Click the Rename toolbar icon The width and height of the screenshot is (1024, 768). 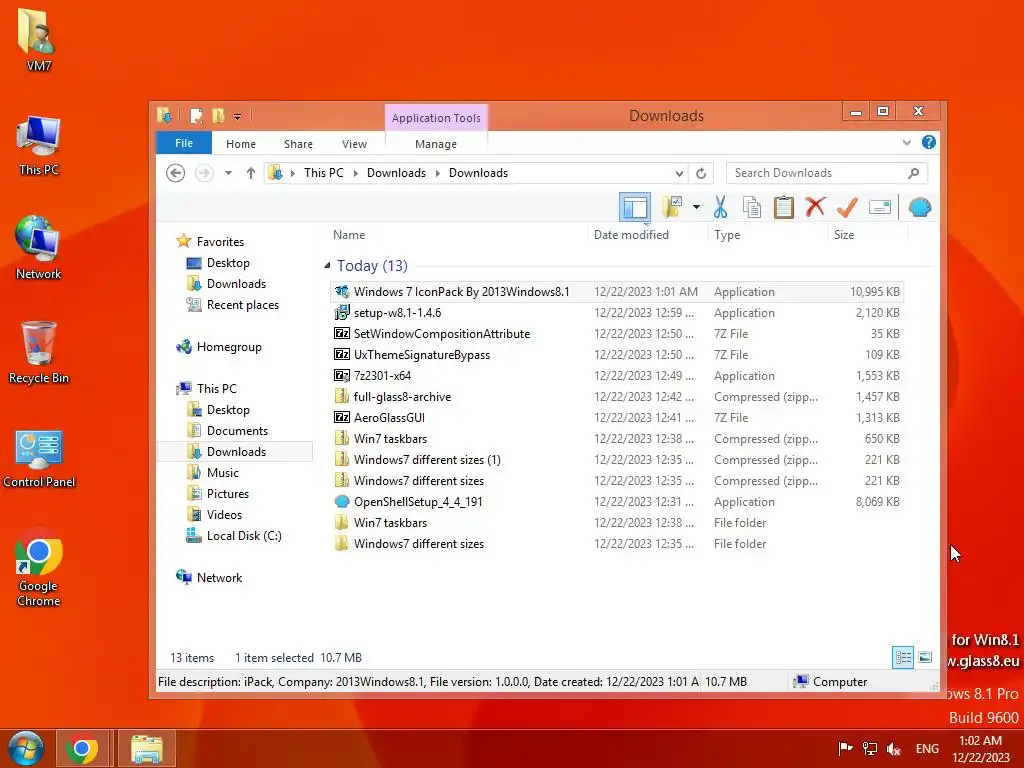tap(880, 208)
